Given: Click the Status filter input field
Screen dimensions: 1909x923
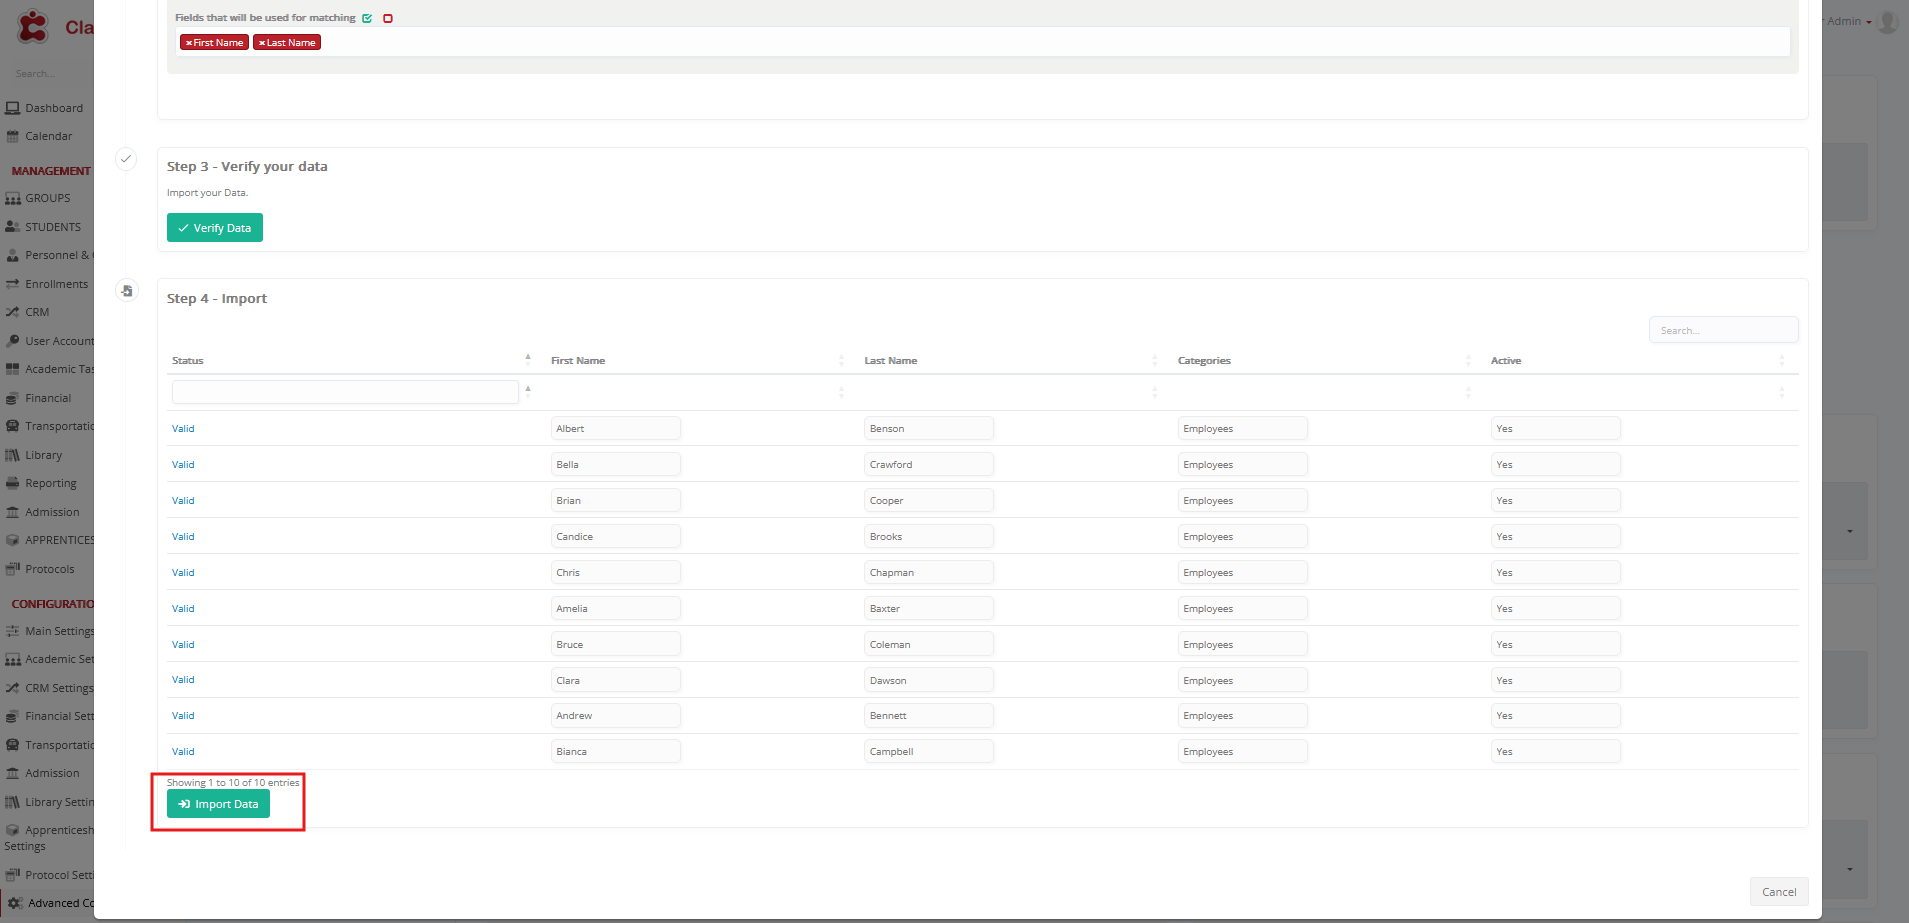Looking at the screenshot, I should (344, 392).
